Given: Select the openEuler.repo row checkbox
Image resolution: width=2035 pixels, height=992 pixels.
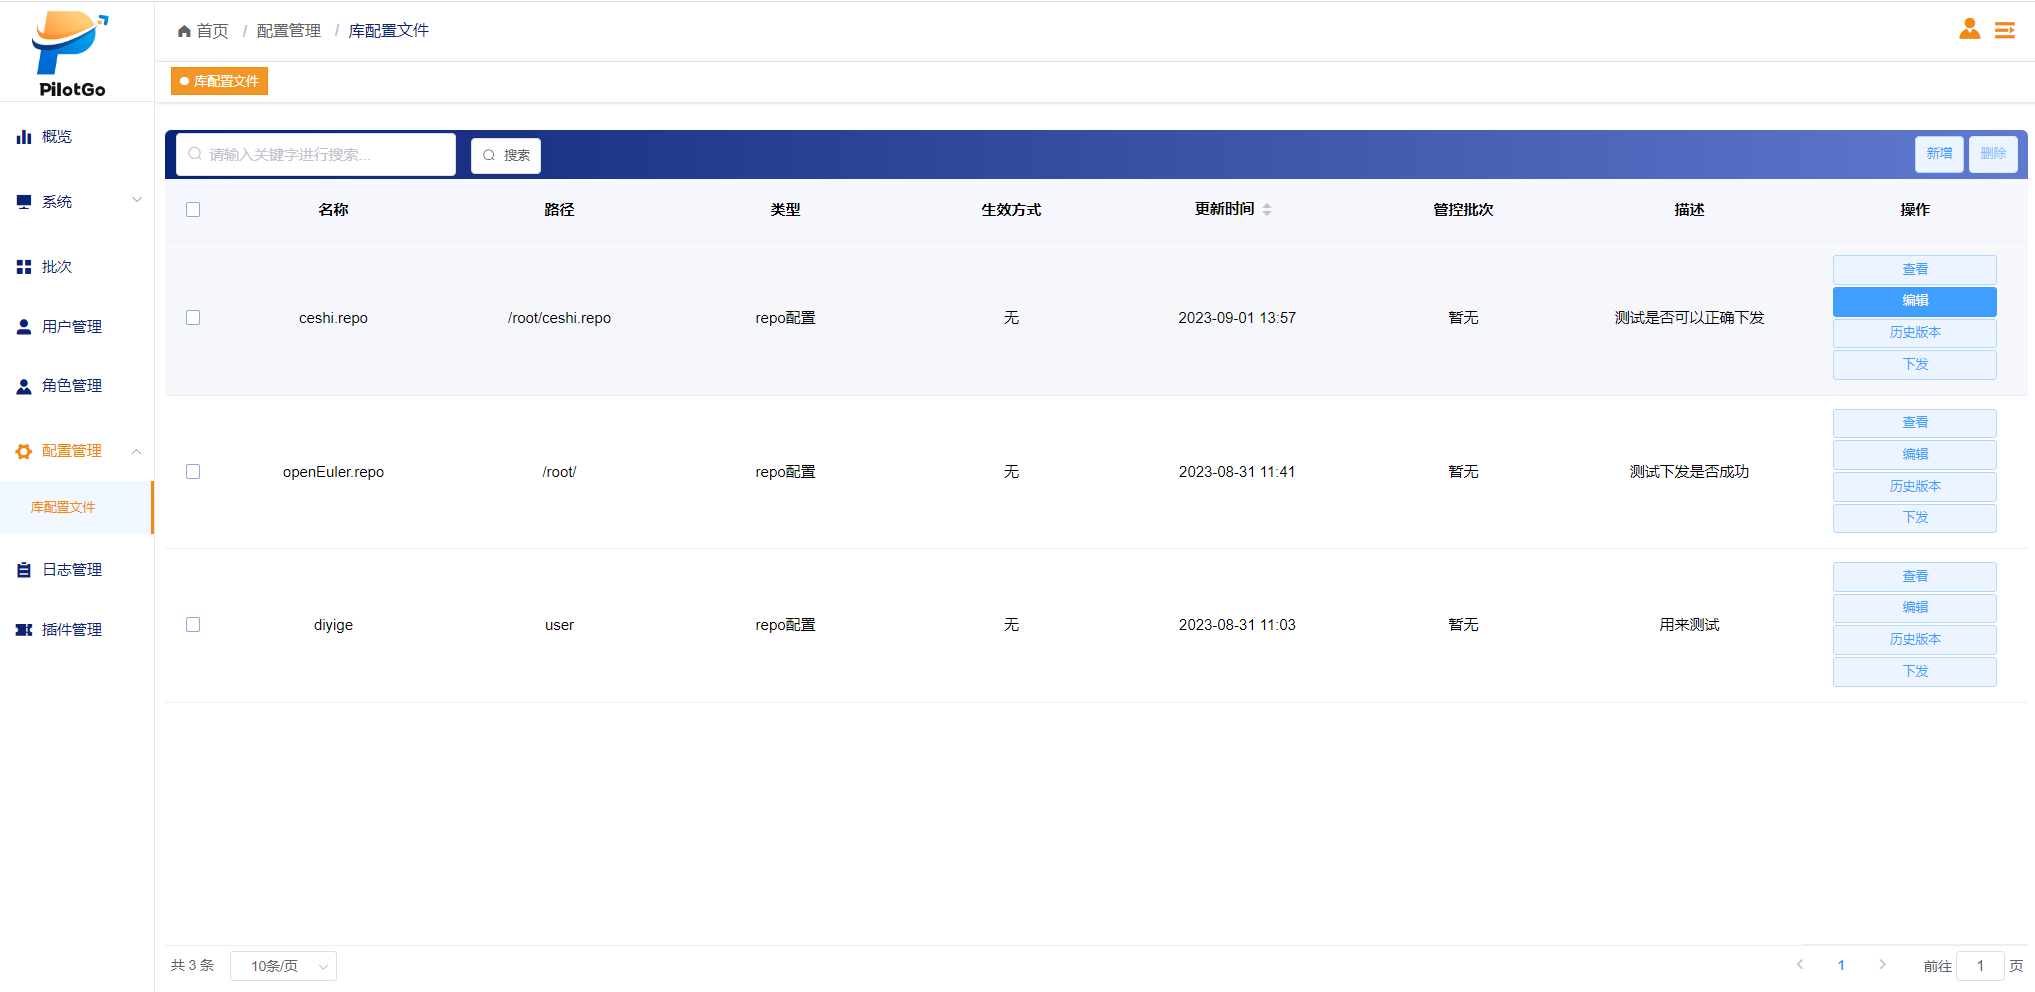Looking at the screenshot, I should [x=193, y=471].
